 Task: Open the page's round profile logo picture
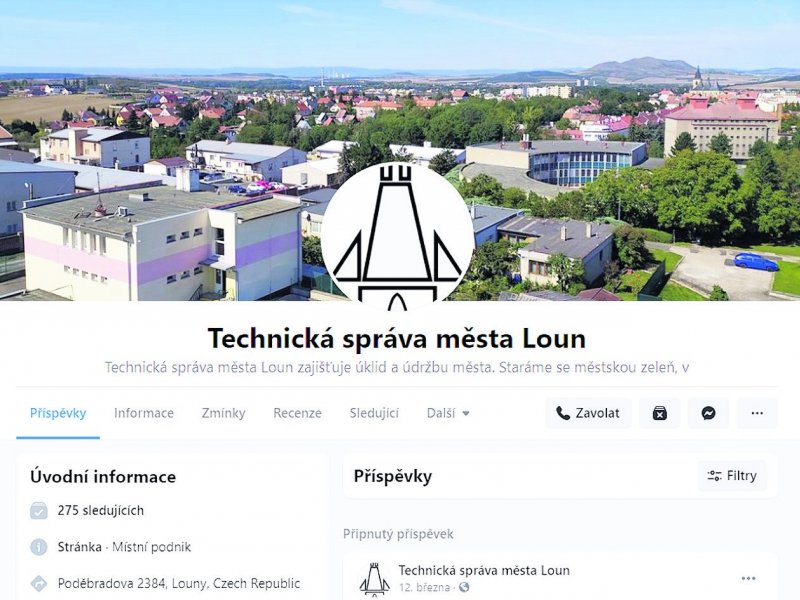coord(398,237)
